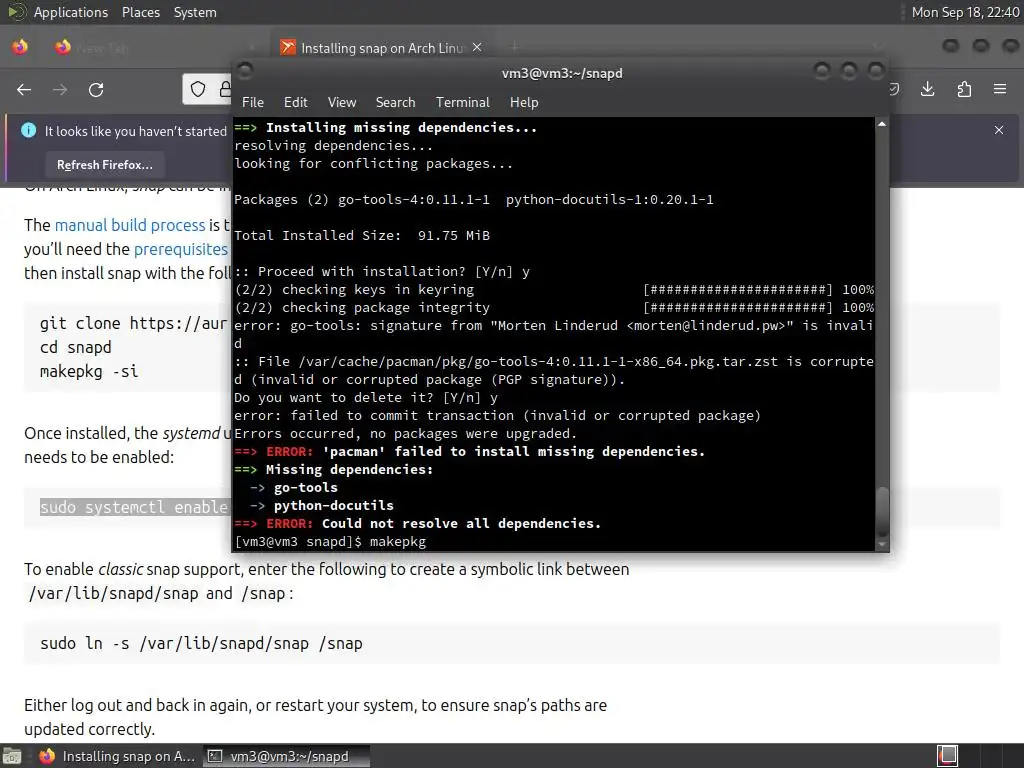Click the terminal title bar vm3@vm3:~/snapd

[x=562, y=73]
